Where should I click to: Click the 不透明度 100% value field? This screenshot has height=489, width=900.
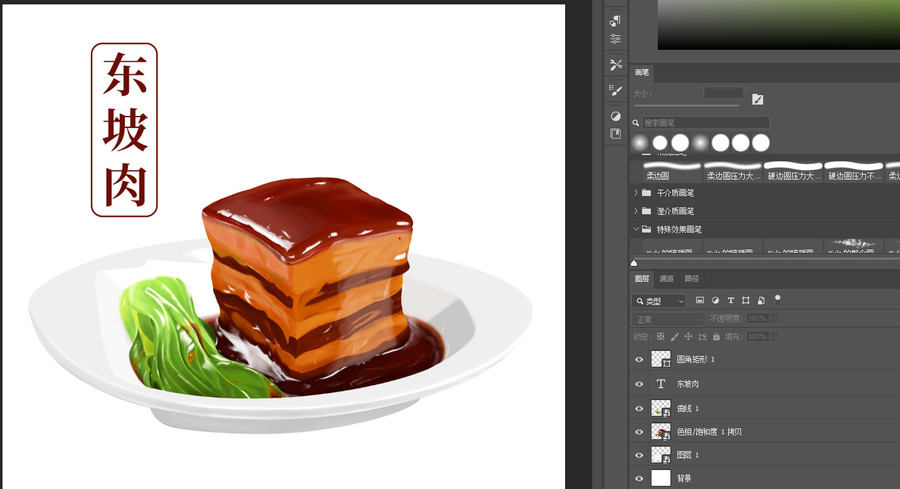758,319
